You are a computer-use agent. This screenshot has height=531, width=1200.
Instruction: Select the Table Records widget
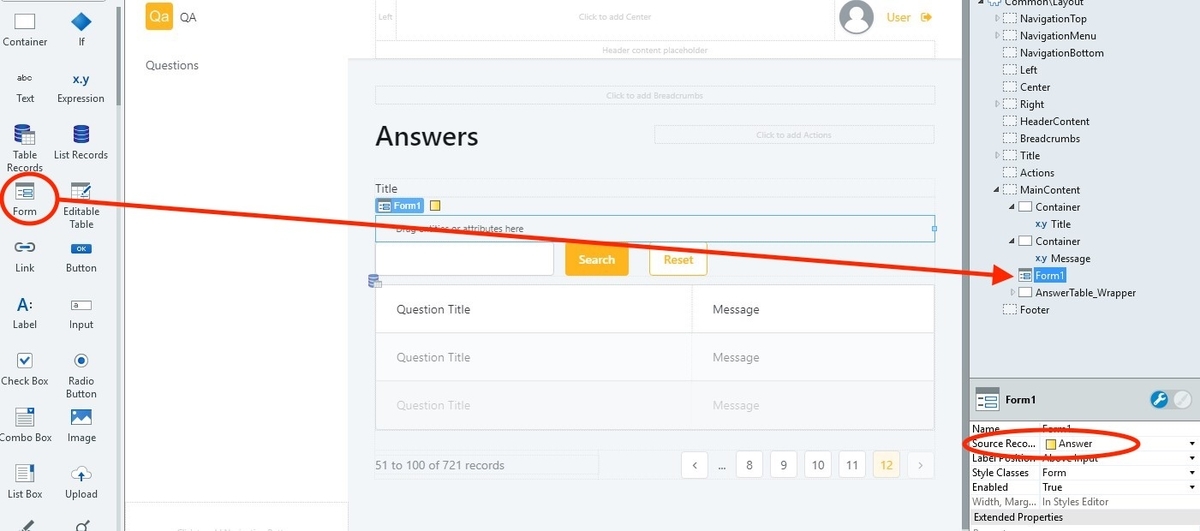[25, 147]
